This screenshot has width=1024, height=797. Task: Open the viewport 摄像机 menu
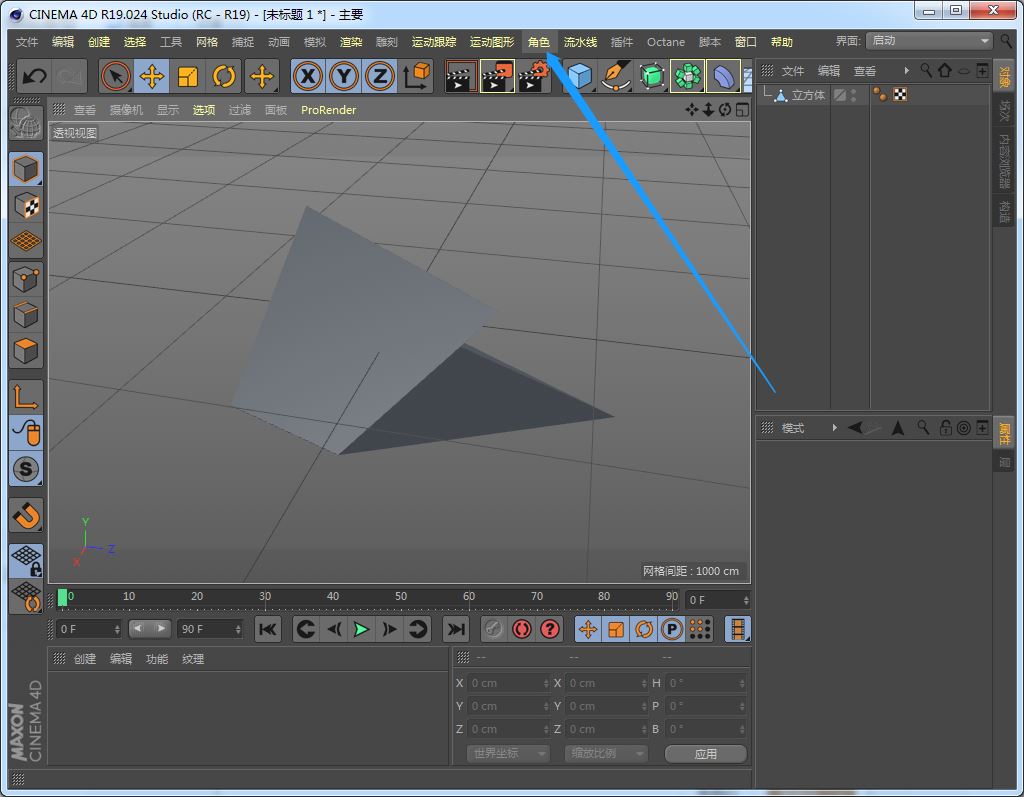(x=126, y=110)
